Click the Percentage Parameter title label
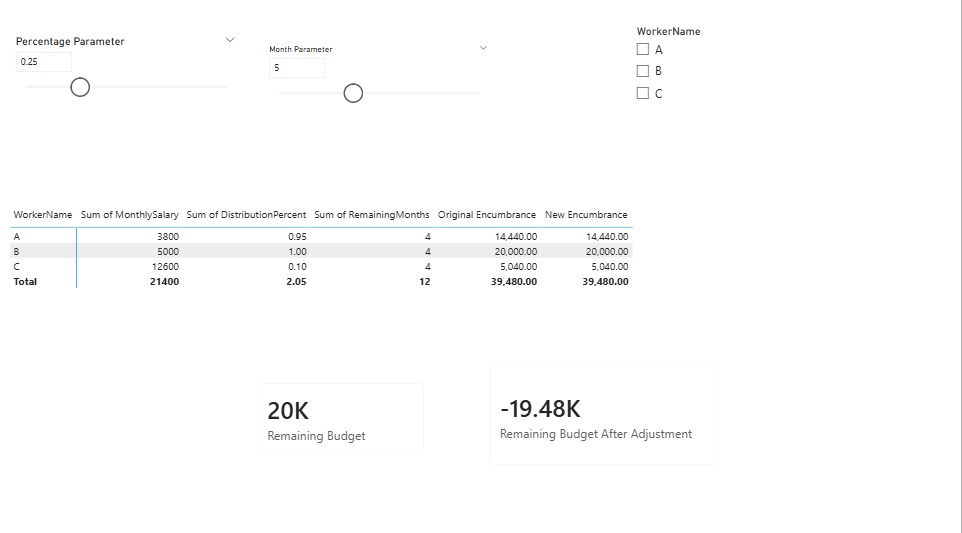 pos(70,41)
